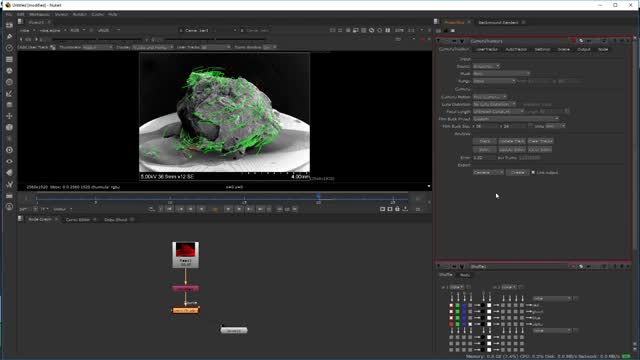Open the Properties pane content menu icon
Viewport: 640px width, 360px height.
(x=436, y=22)
